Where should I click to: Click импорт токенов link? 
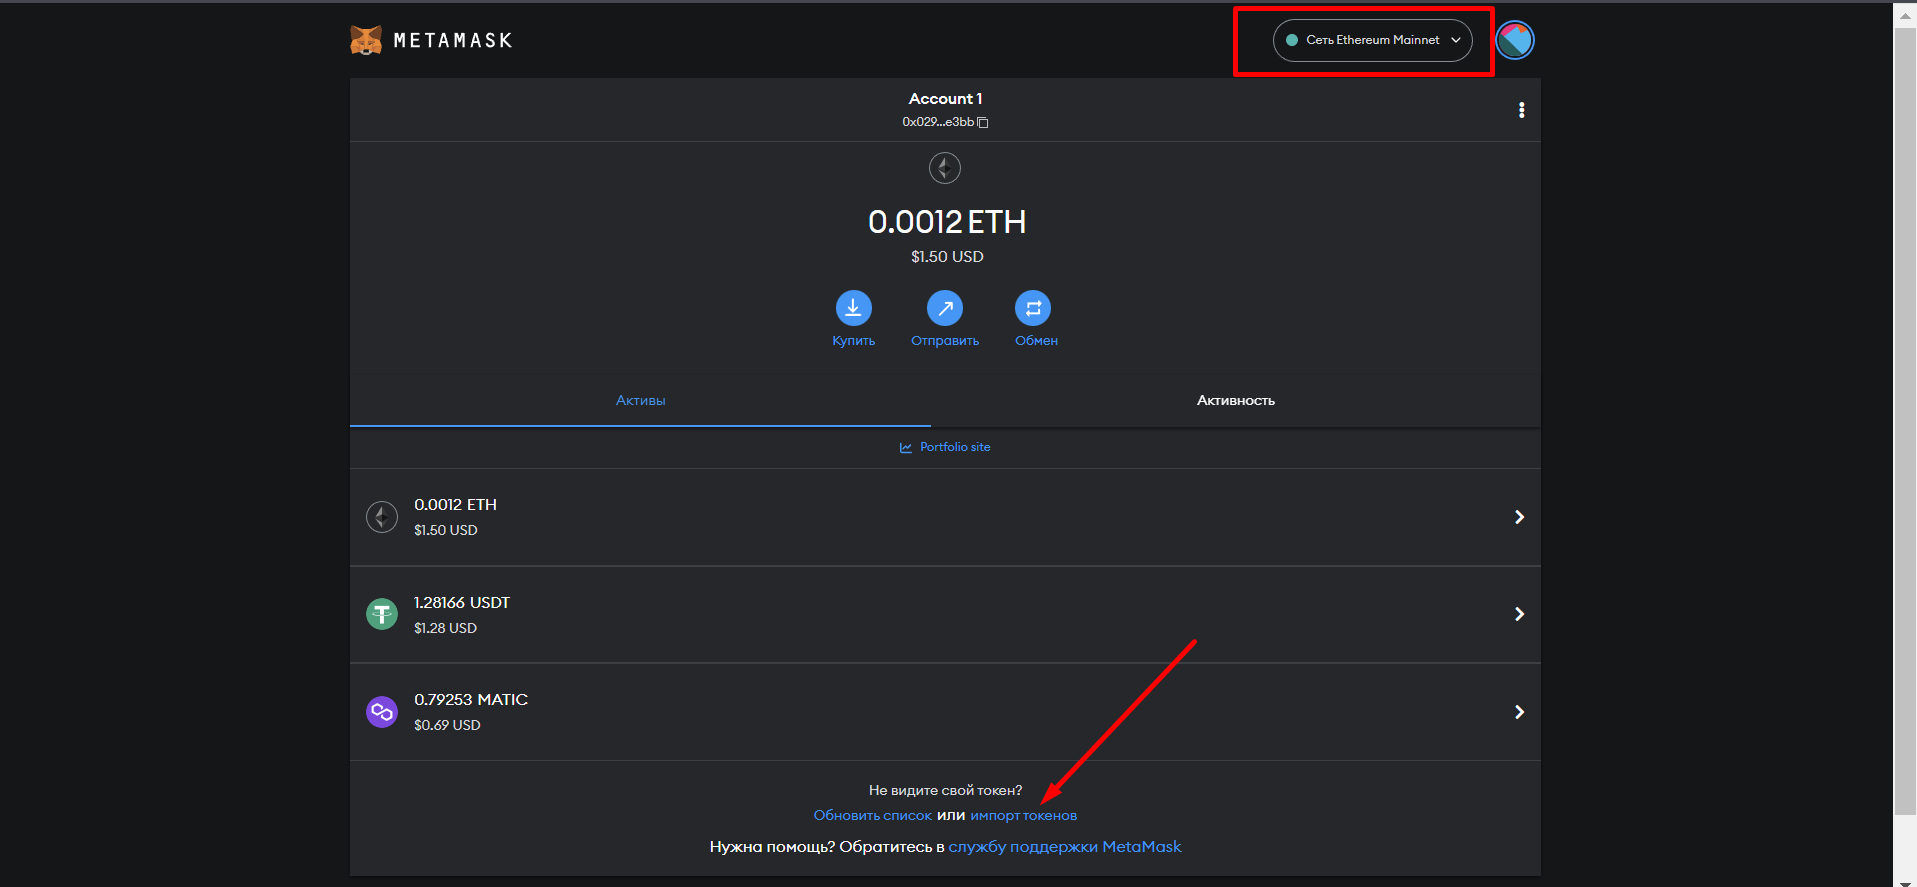click(1023, 815)
